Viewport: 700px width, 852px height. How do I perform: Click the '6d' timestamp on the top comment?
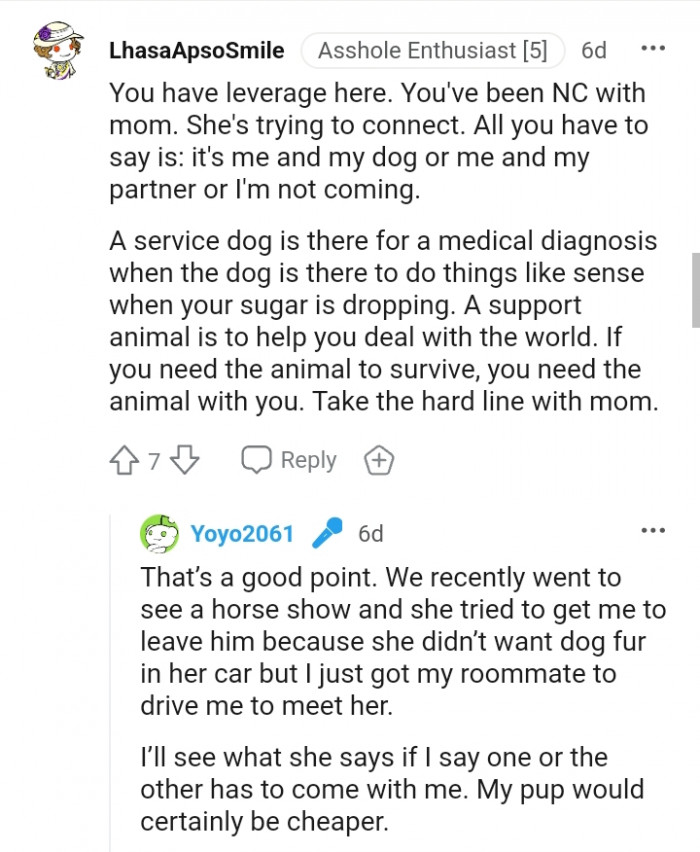[594, 50]
